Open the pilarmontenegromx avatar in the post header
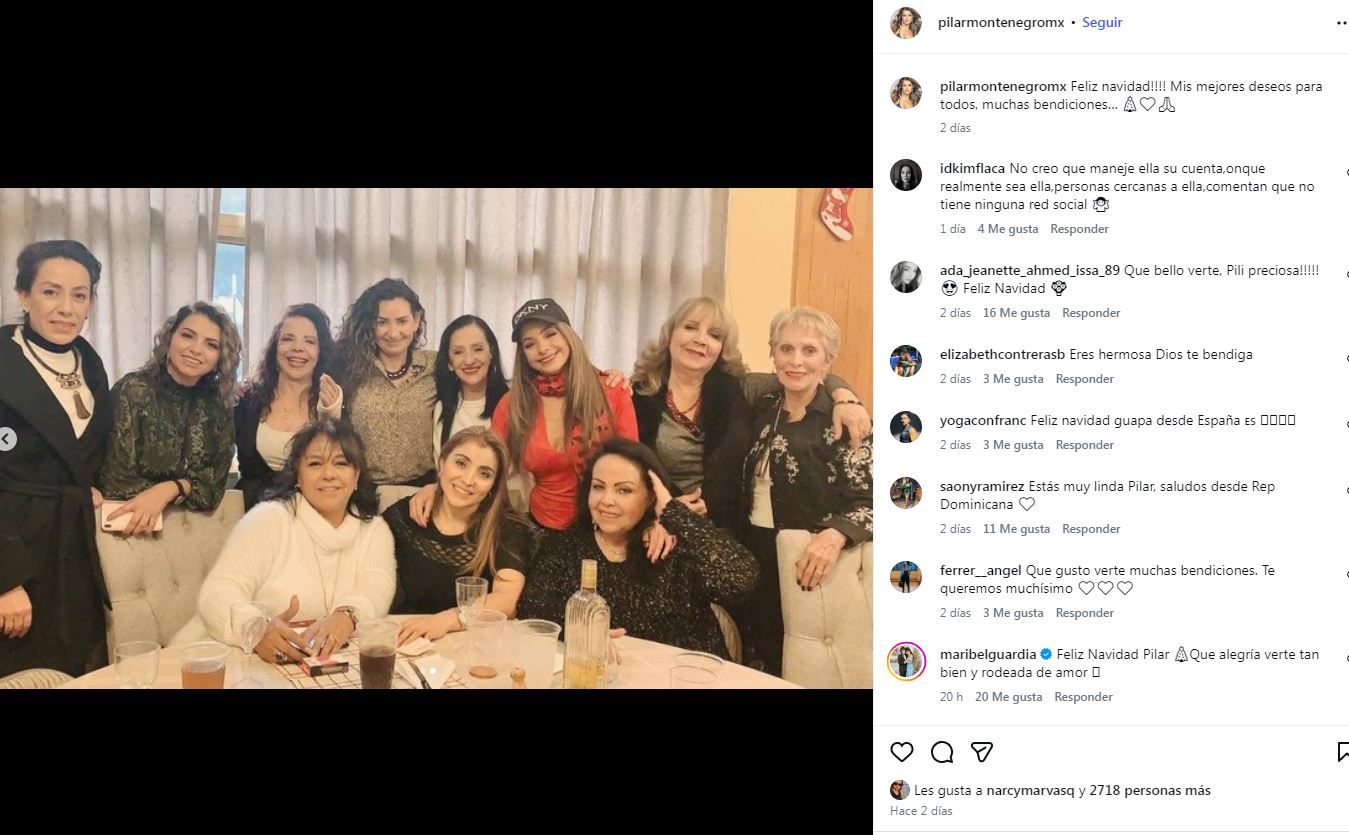1349x835 pixels. pos(906,22)
